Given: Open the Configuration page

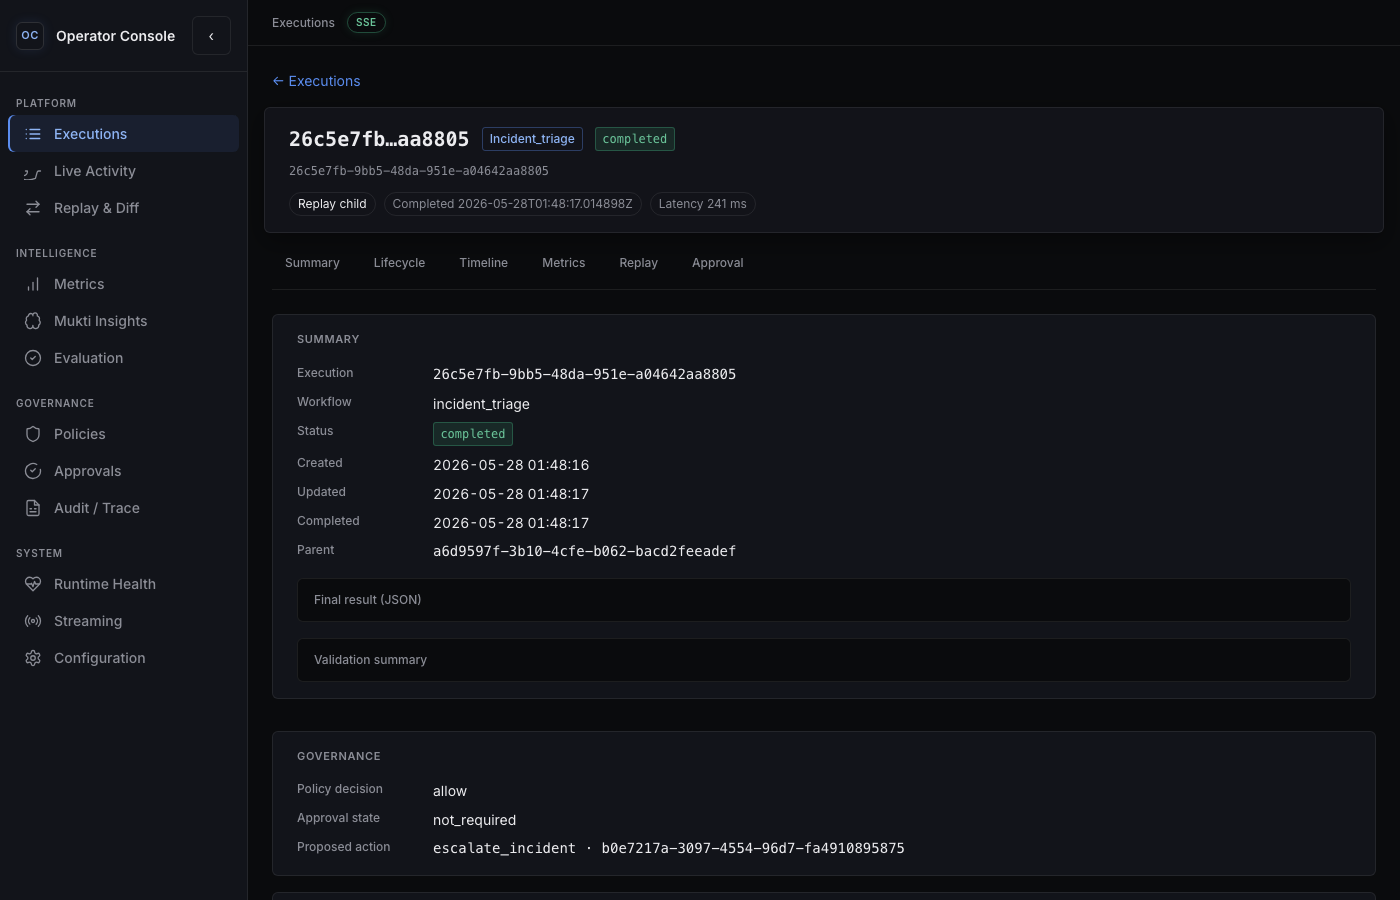Looking at the screenshot, I should pyautogui.click(x=123, y=658).
